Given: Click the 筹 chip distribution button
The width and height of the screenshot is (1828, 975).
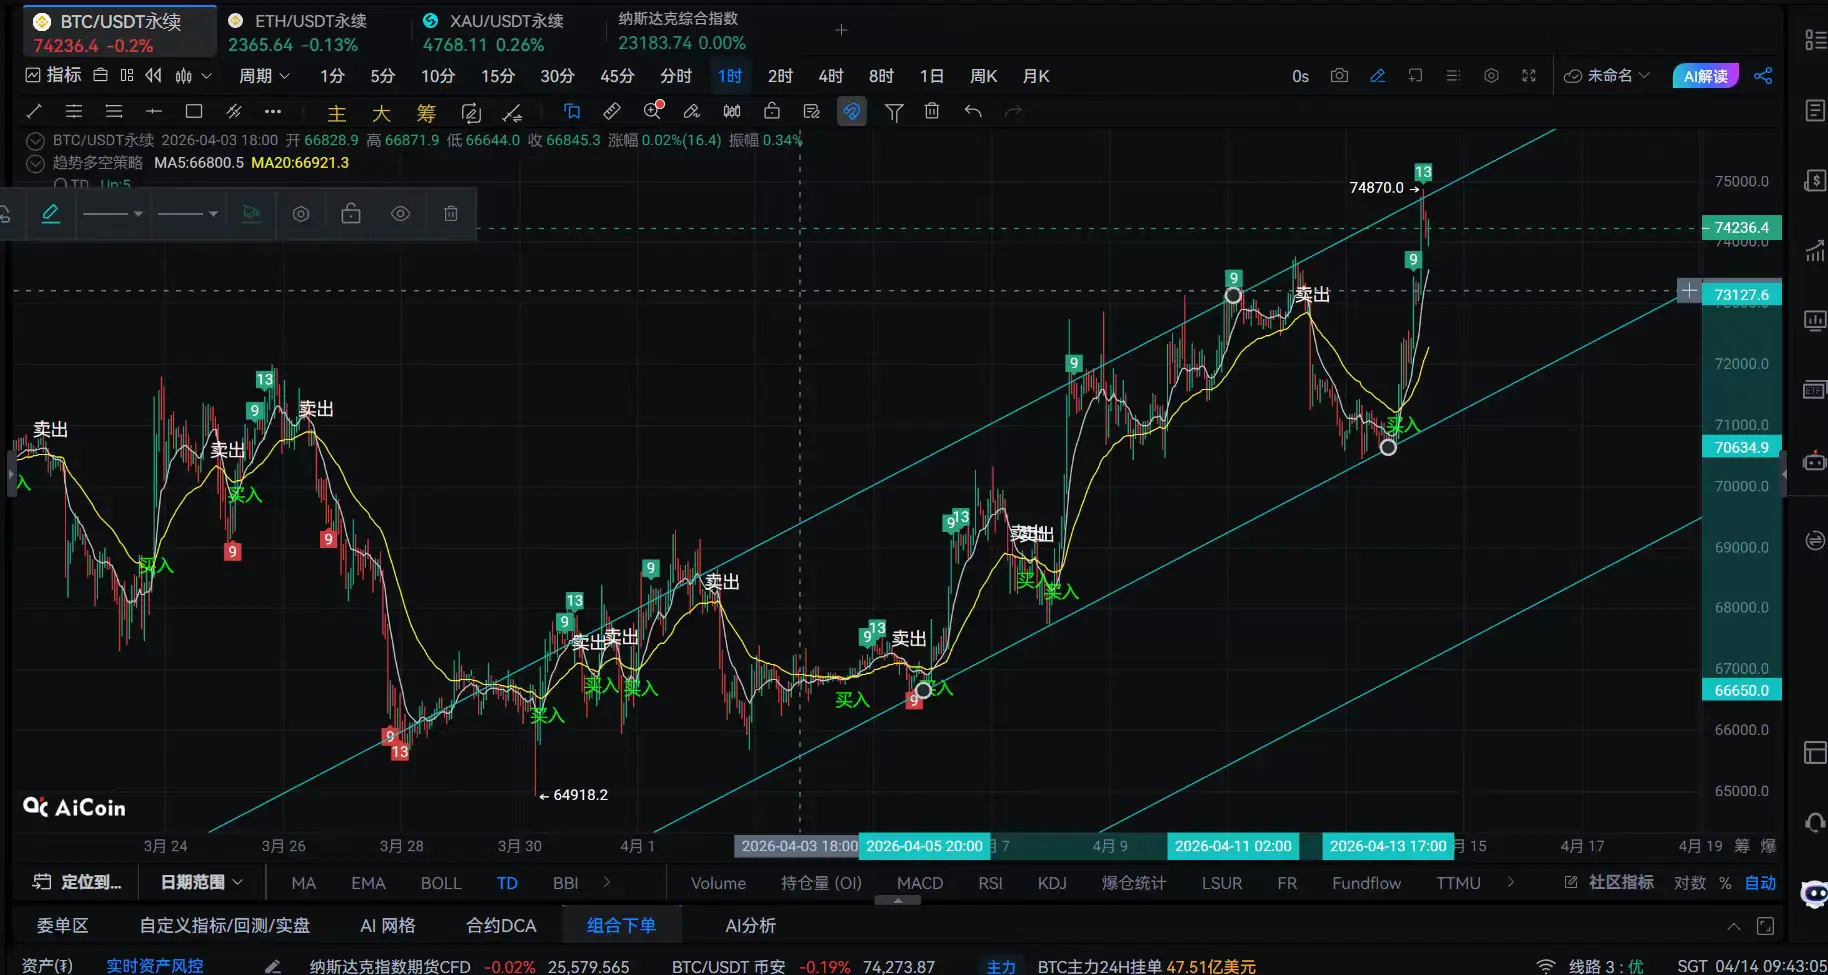Looking at the screenshot, I should point(426,113).
